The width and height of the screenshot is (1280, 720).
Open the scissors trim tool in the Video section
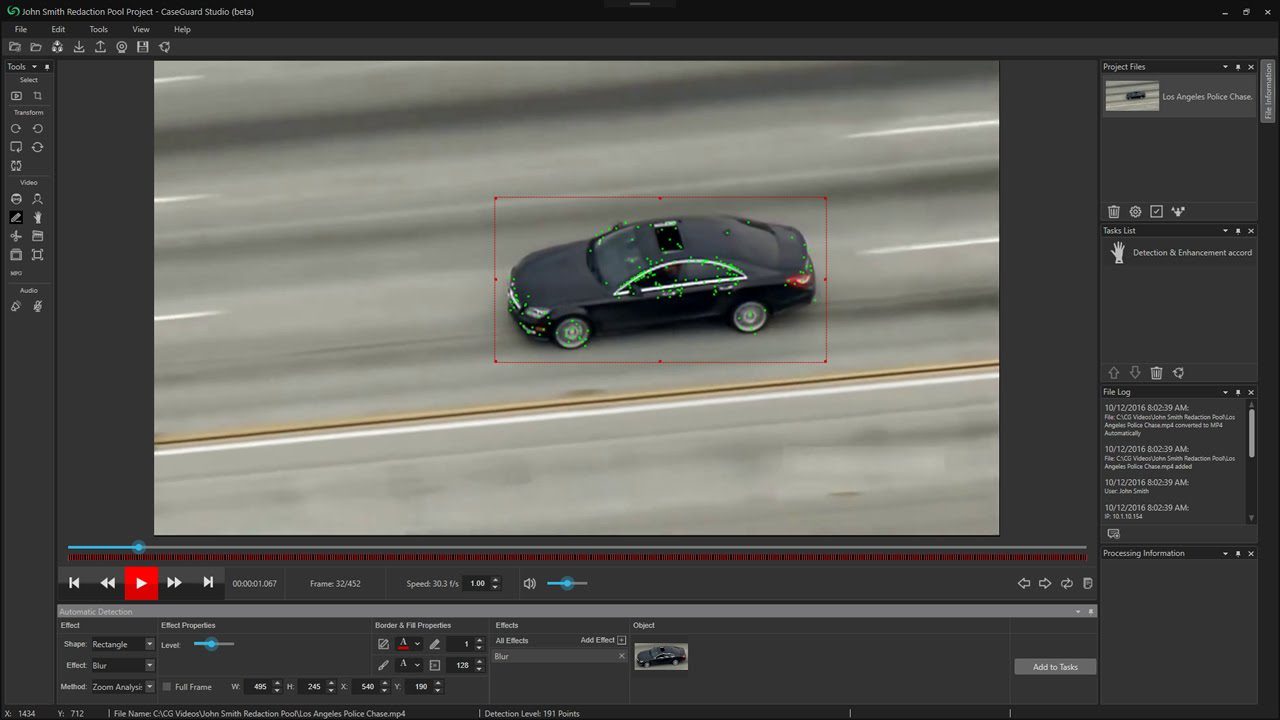tap(14, 237)
